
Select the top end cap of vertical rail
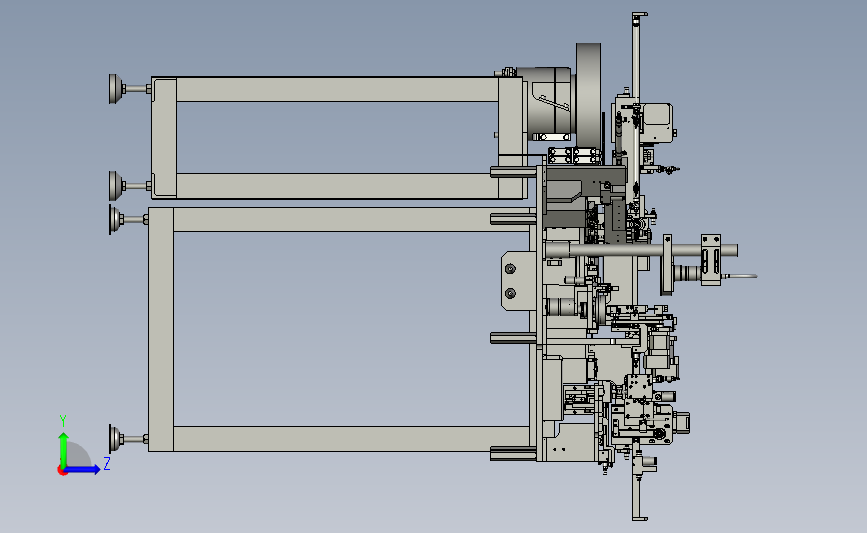tap(640, 15)
